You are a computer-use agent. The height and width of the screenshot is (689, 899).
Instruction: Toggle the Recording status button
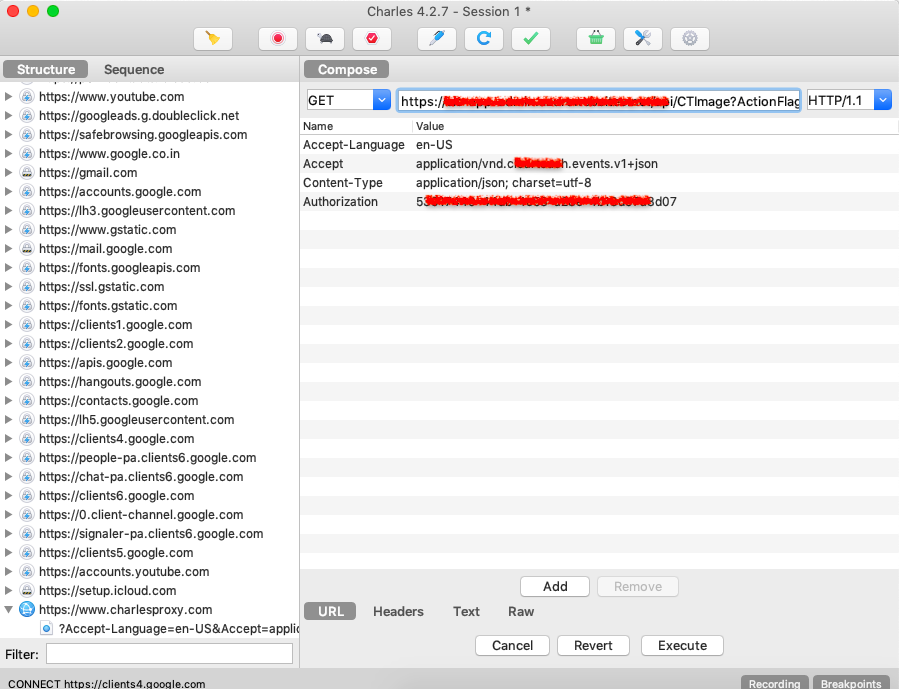(x=774, y=683)
